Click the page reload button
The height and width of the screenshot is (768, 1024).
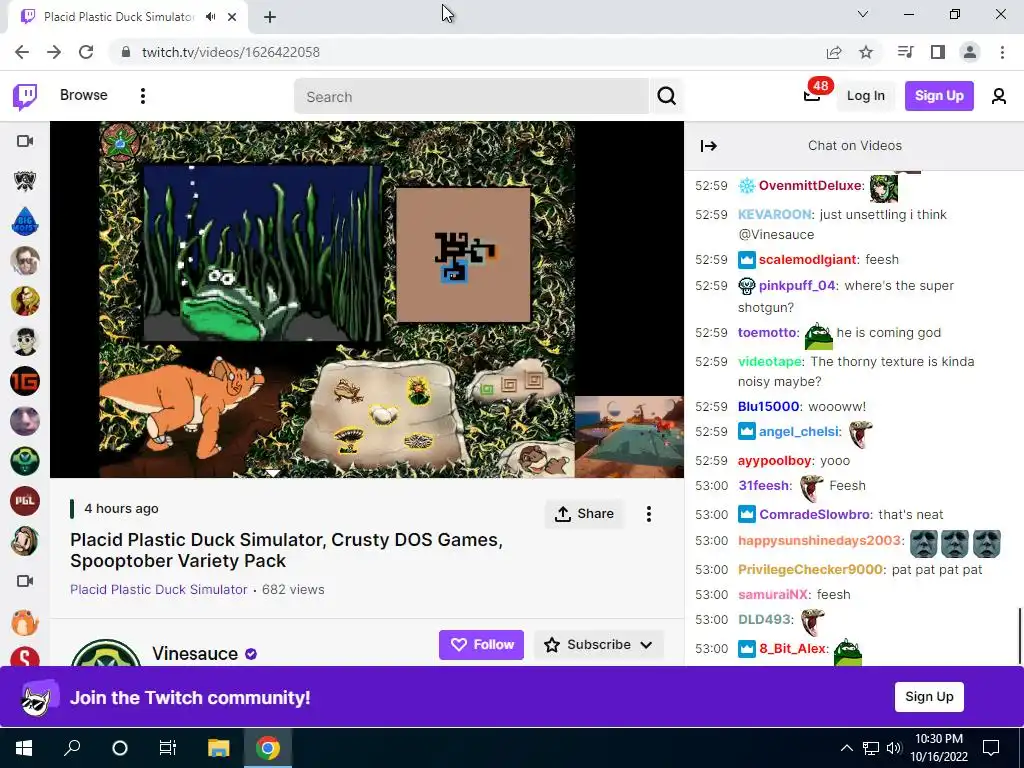click(x=86, y=52)
